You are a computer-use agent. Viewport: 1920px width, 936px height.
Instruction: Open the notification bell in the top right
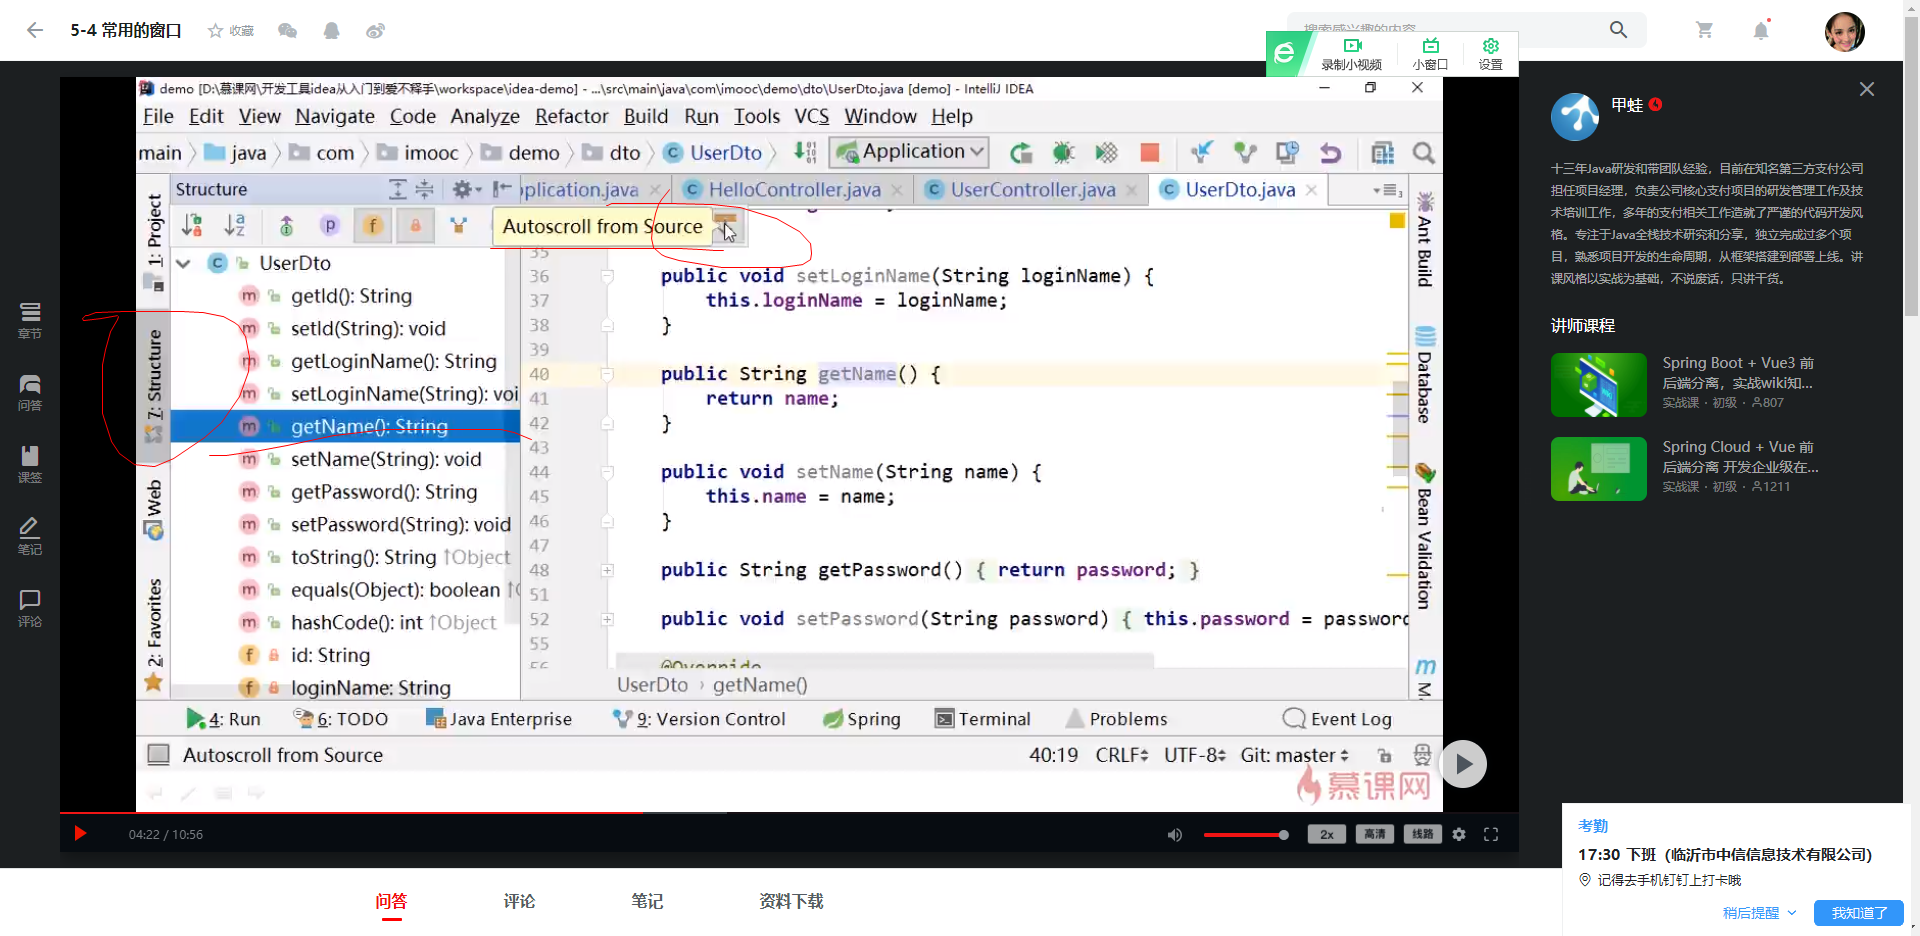(x=1761, y=30)
